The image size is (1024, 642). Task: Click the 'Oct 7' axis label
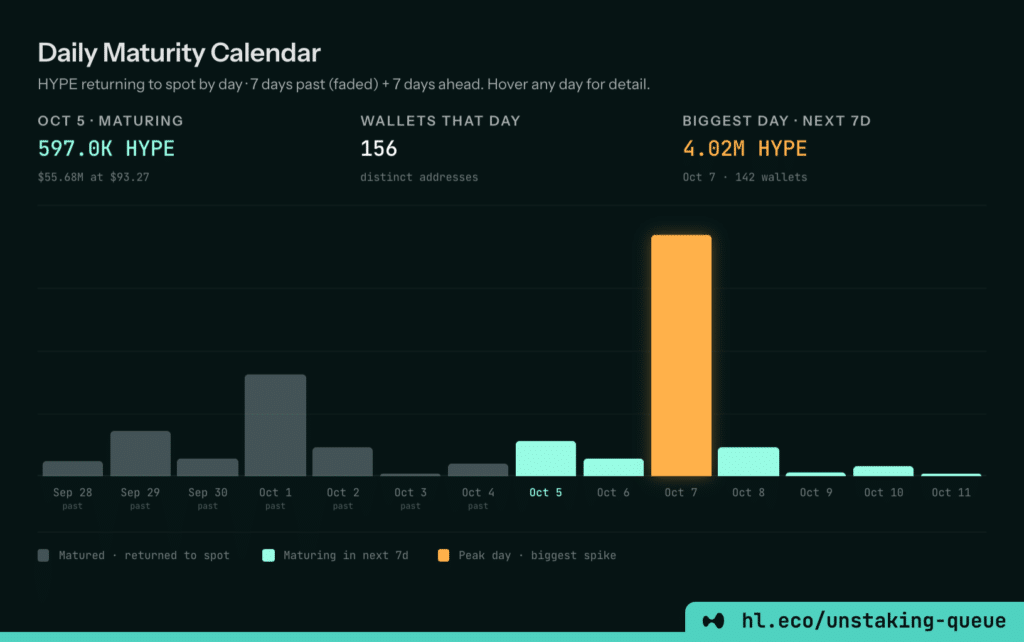(x=681, y=492)
